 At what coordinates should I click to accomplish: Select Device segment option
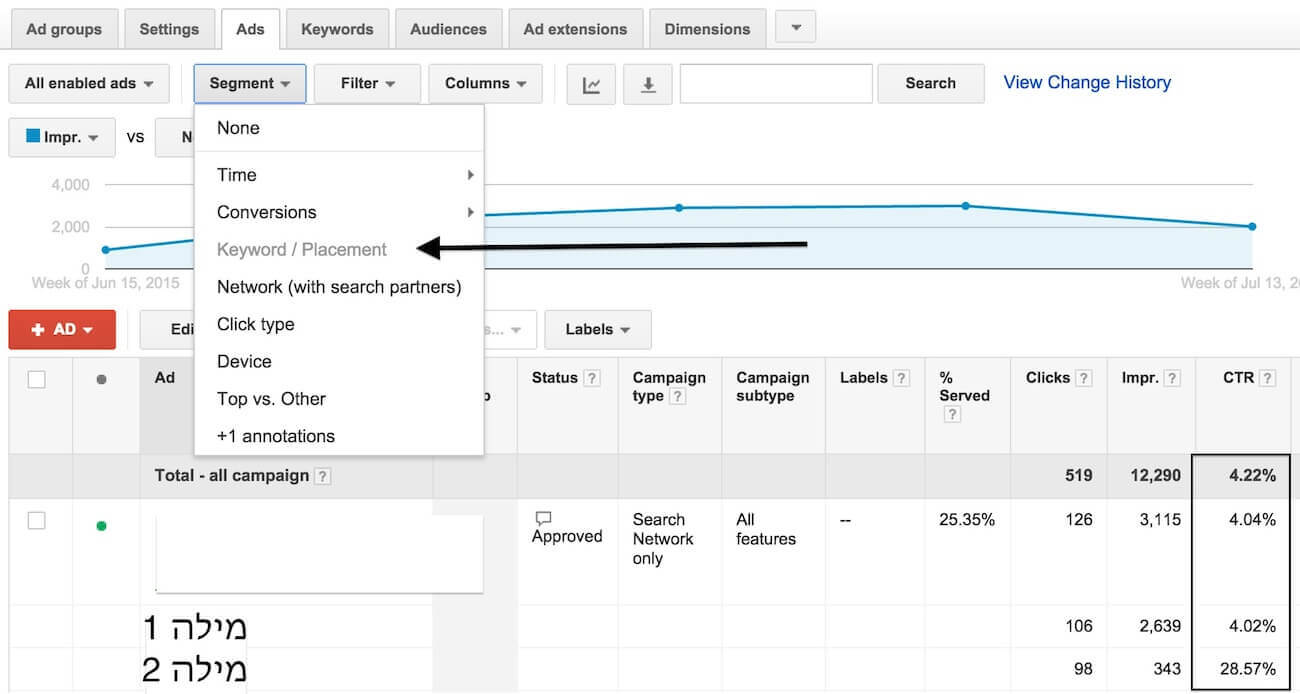(x=339, y=361)
